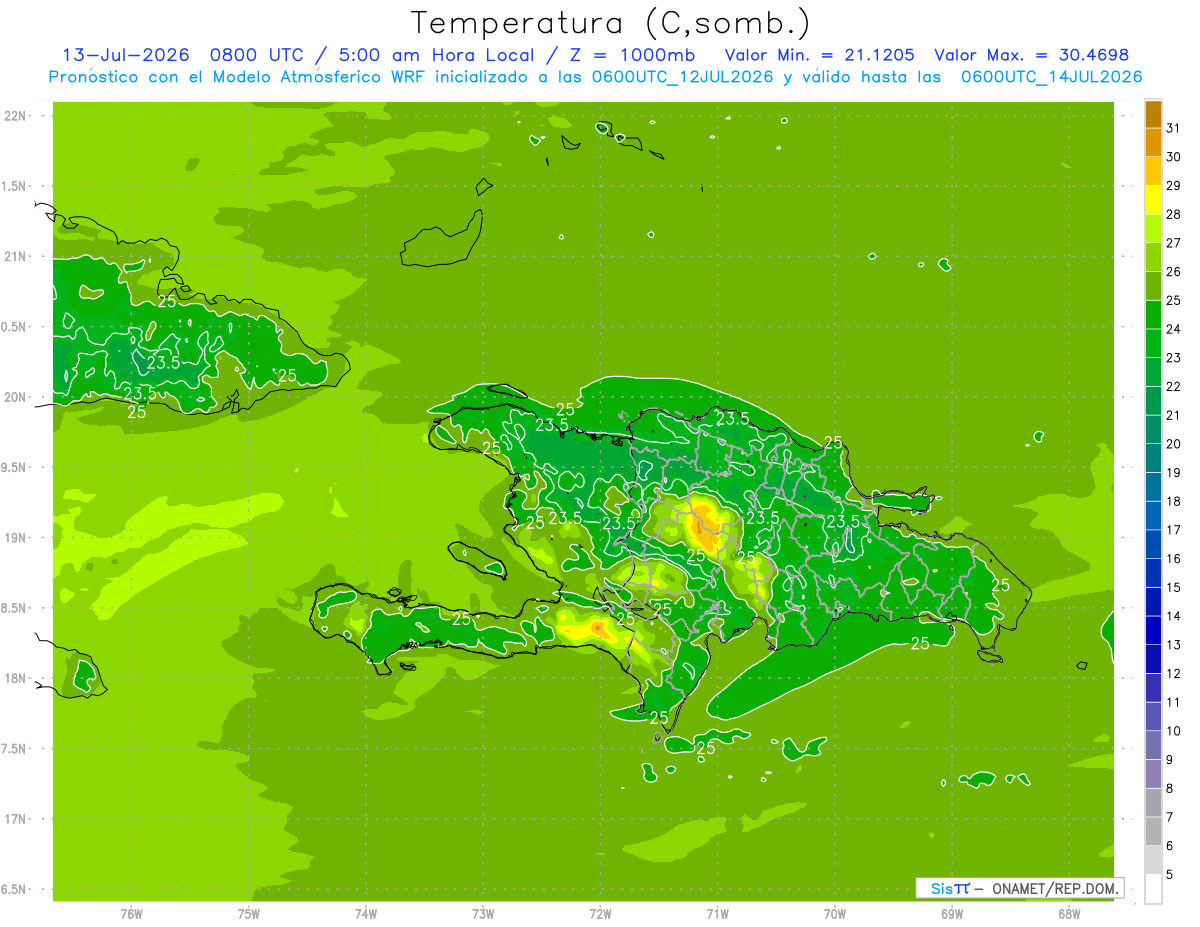This screenshot has height=927, width=1200.
Task: Click the colorbar label "31"
Action: [x=1173, y=128]
